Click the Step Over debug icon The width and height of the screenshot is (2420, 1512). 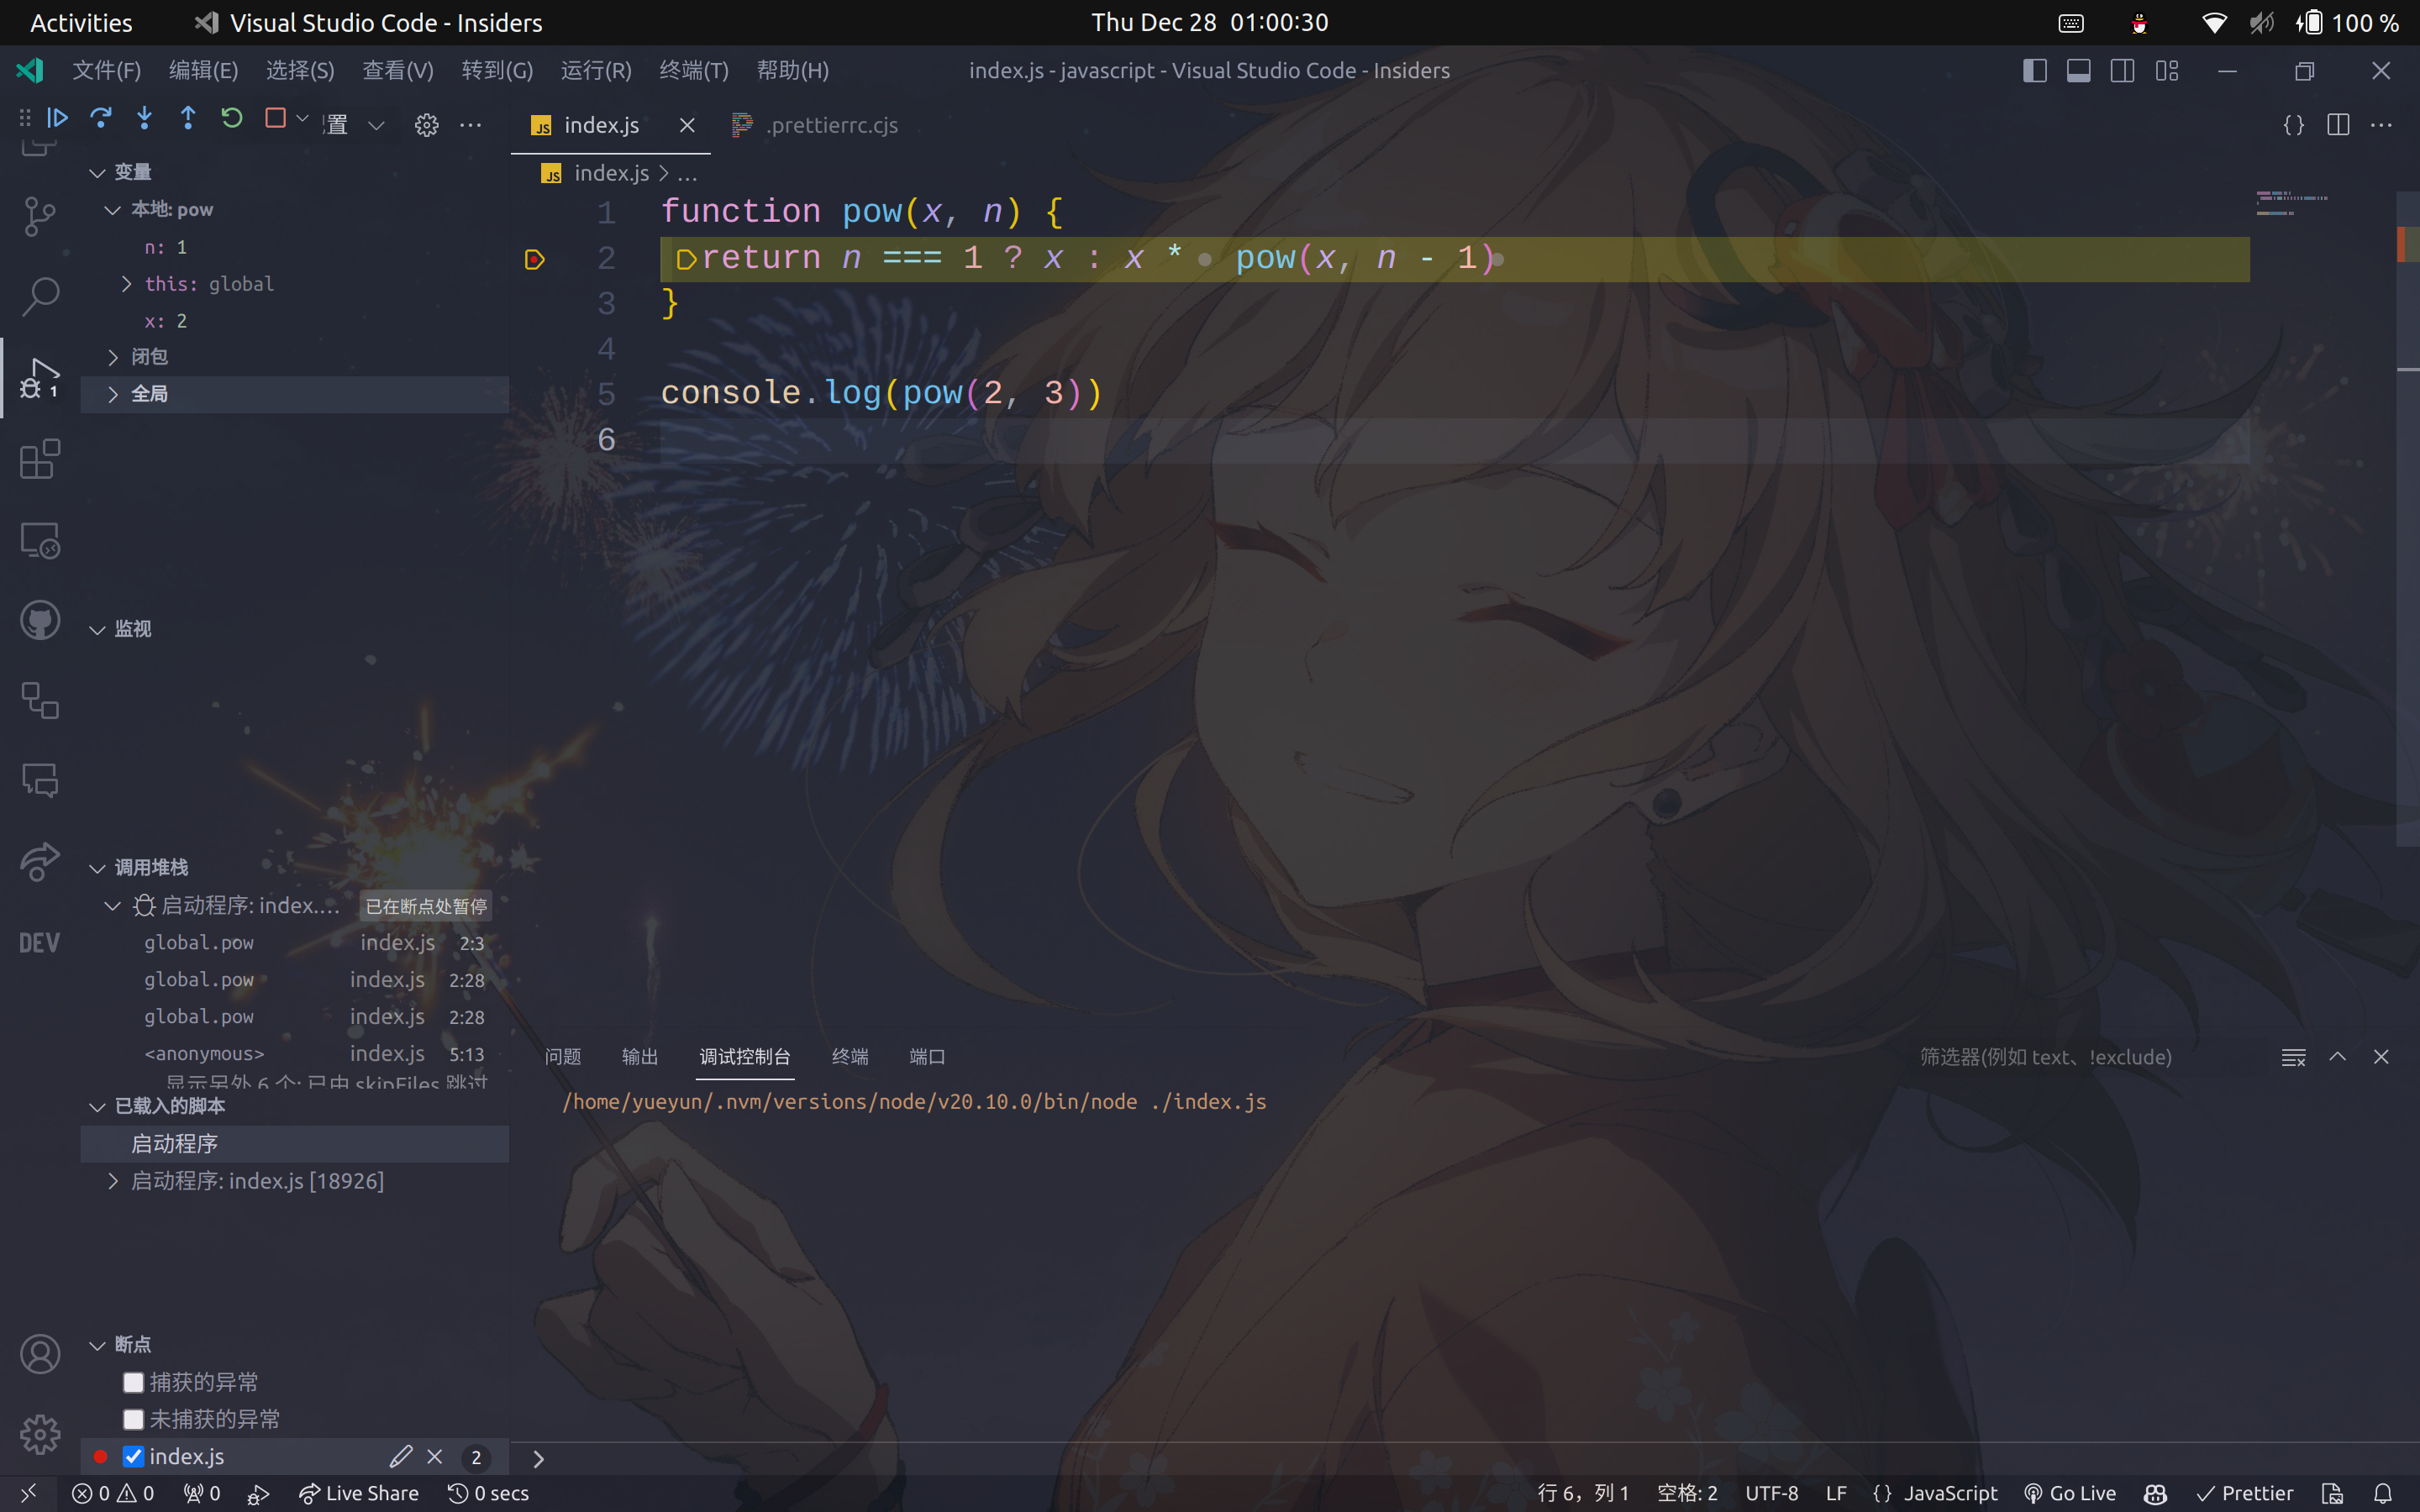click(101, 119)
